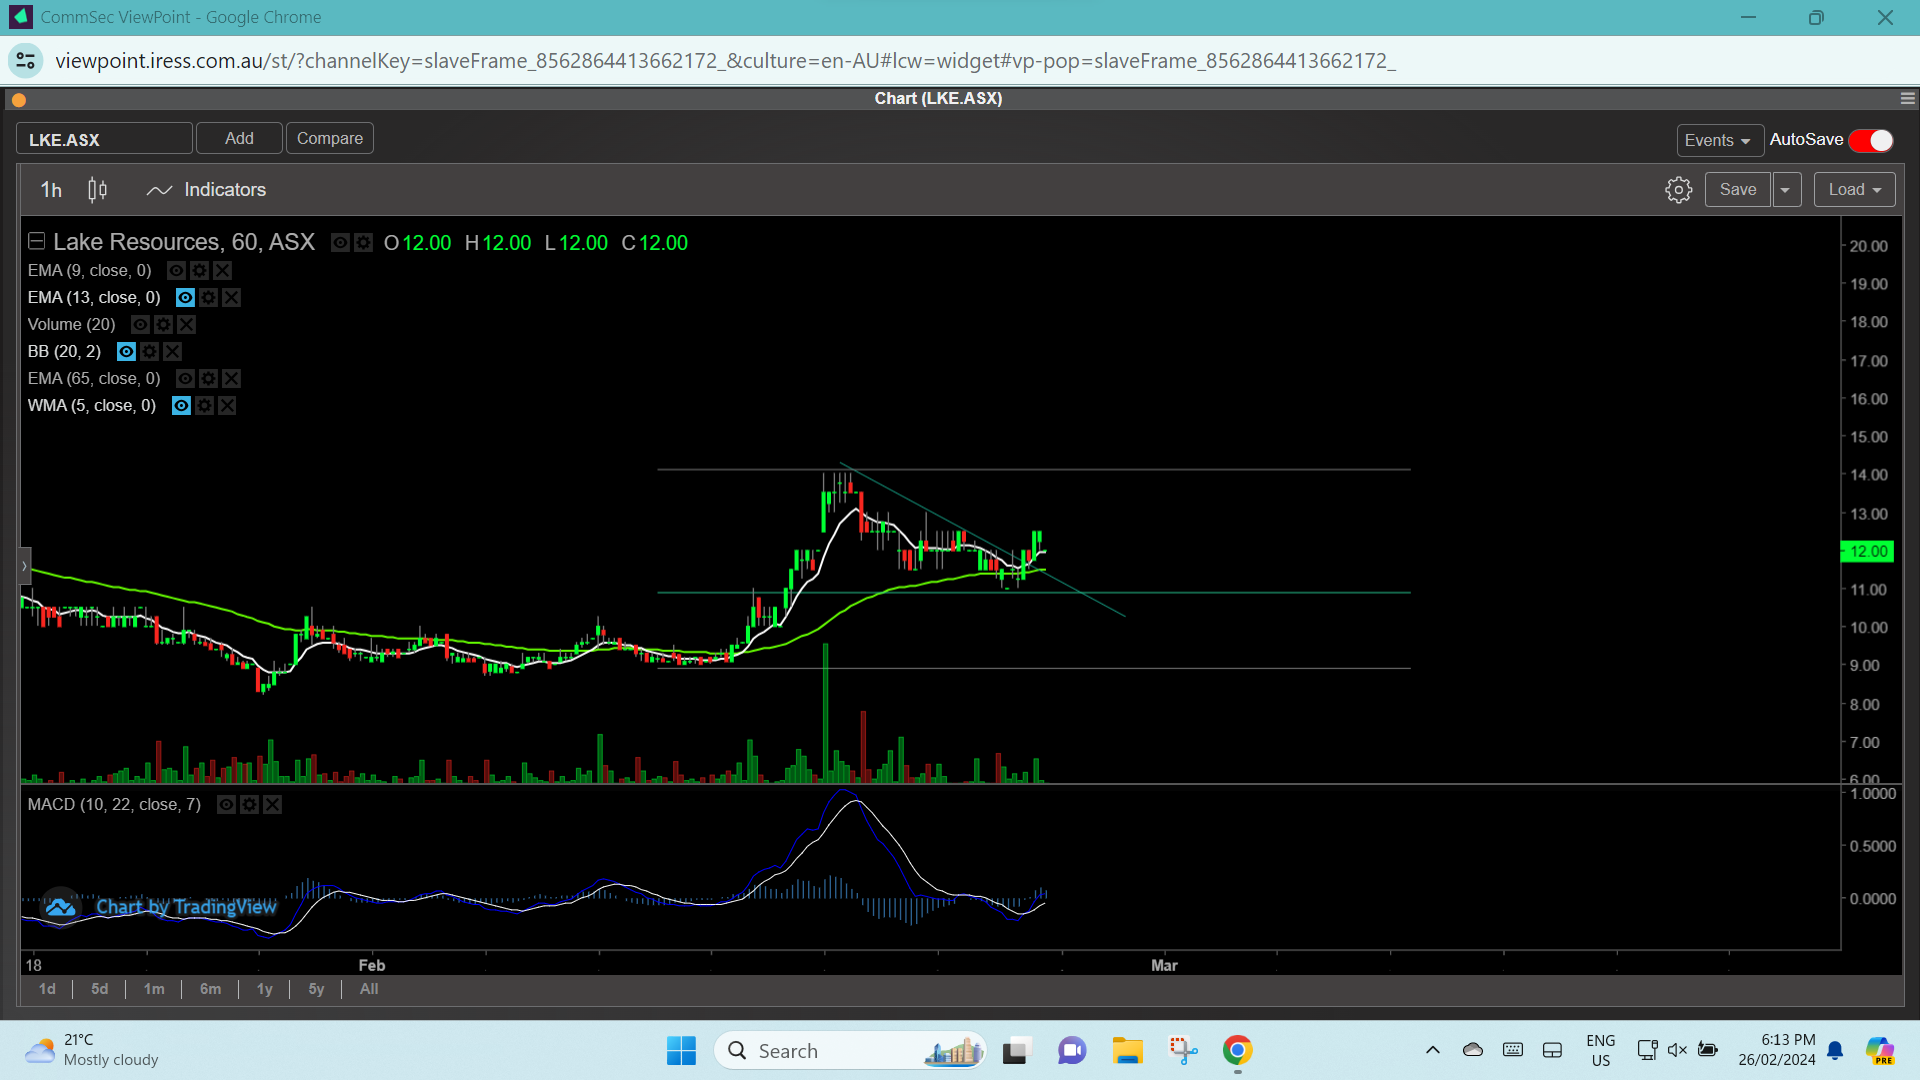Select the All time range

point(369,989)
